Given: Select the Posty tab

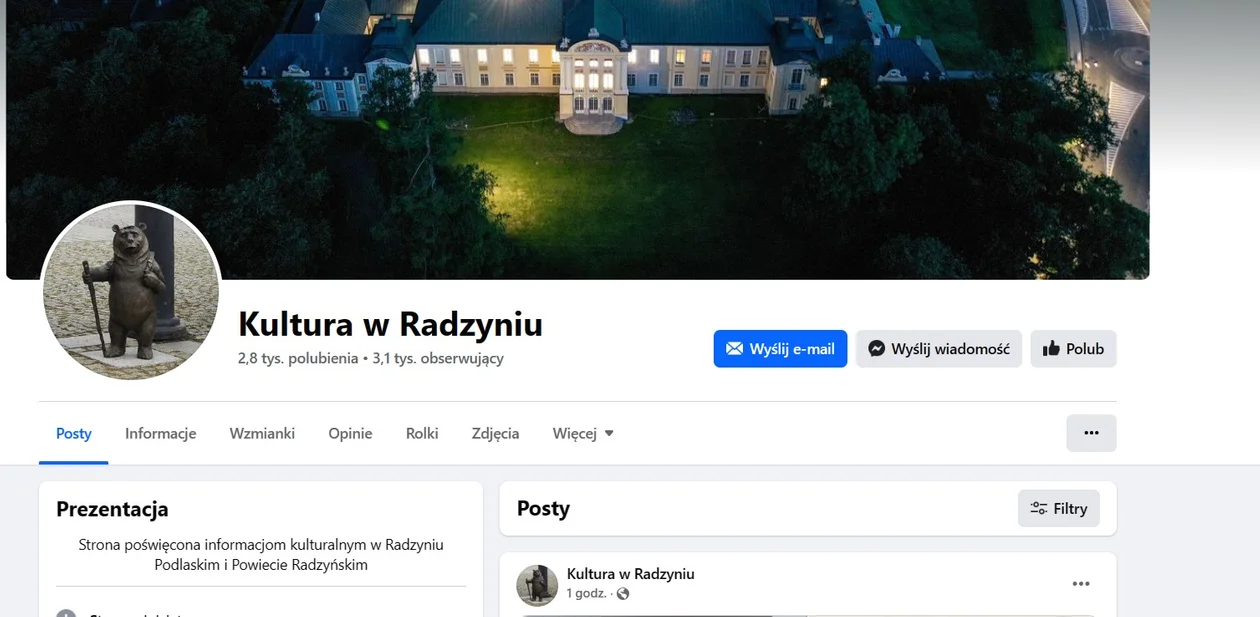Looking at the screenshot, I should (x=74, y=433).
